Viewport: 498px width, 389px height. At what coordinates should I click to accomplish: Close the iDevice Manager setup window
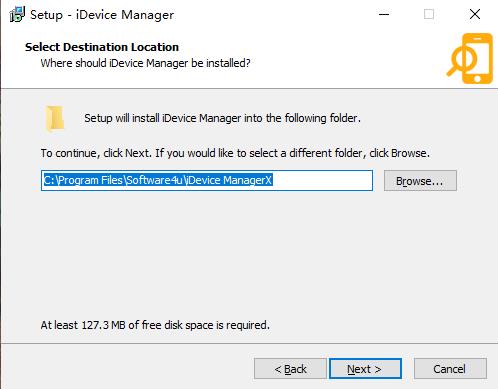(x=475, y=15)
